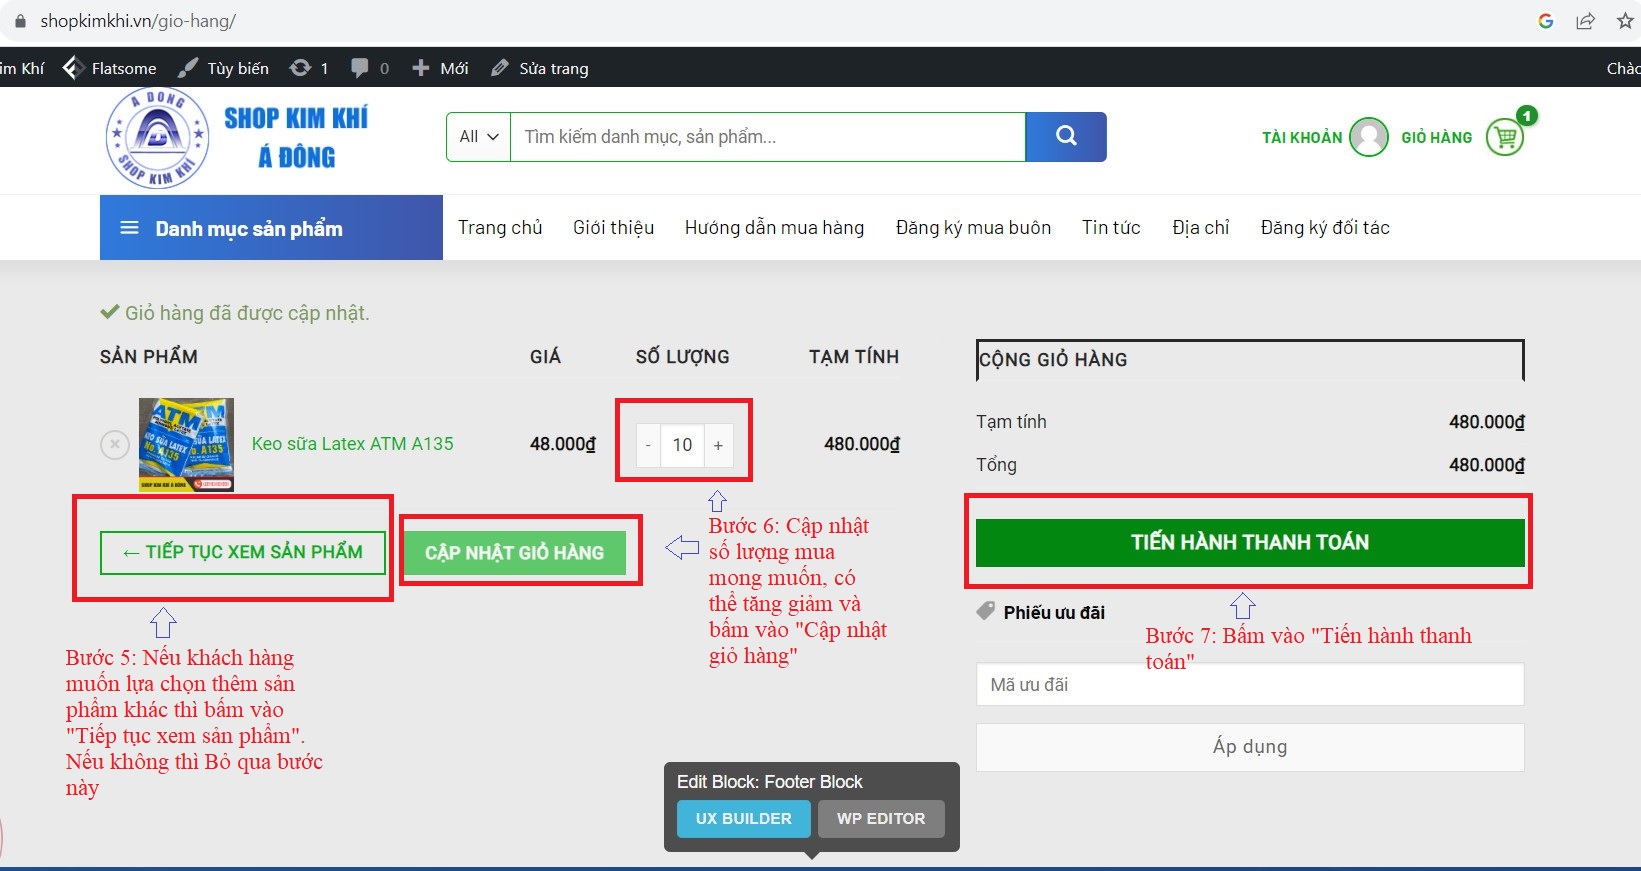The height and width of the screenshot is (871, 1641).
Task: Click Tiến hành thanh toán button
Action: [x=1249, y=542]
